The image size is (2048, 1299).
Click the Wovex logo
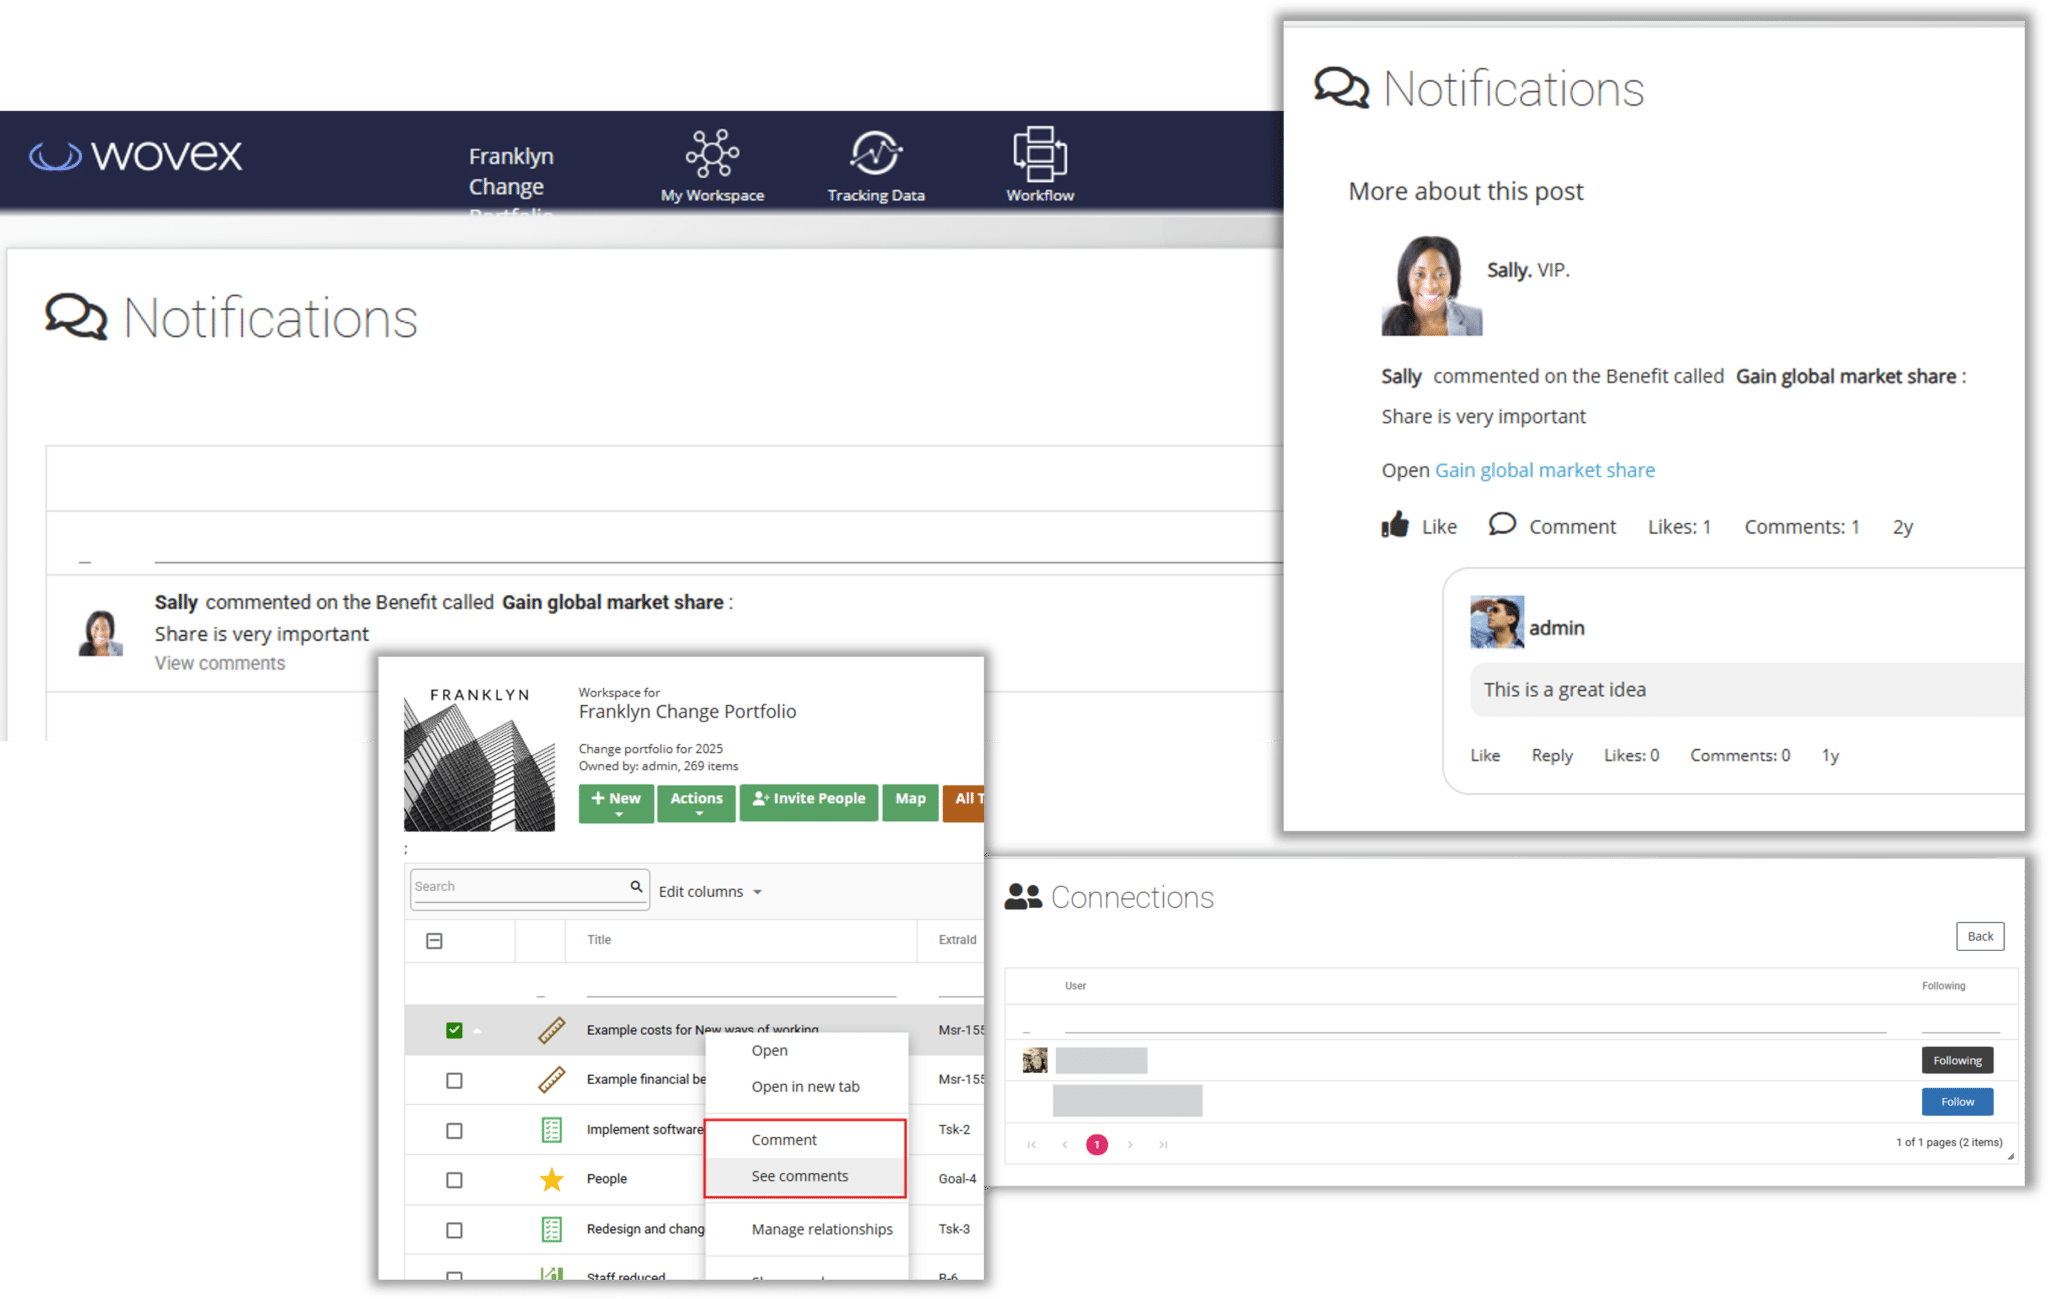(x=136, y=155)
